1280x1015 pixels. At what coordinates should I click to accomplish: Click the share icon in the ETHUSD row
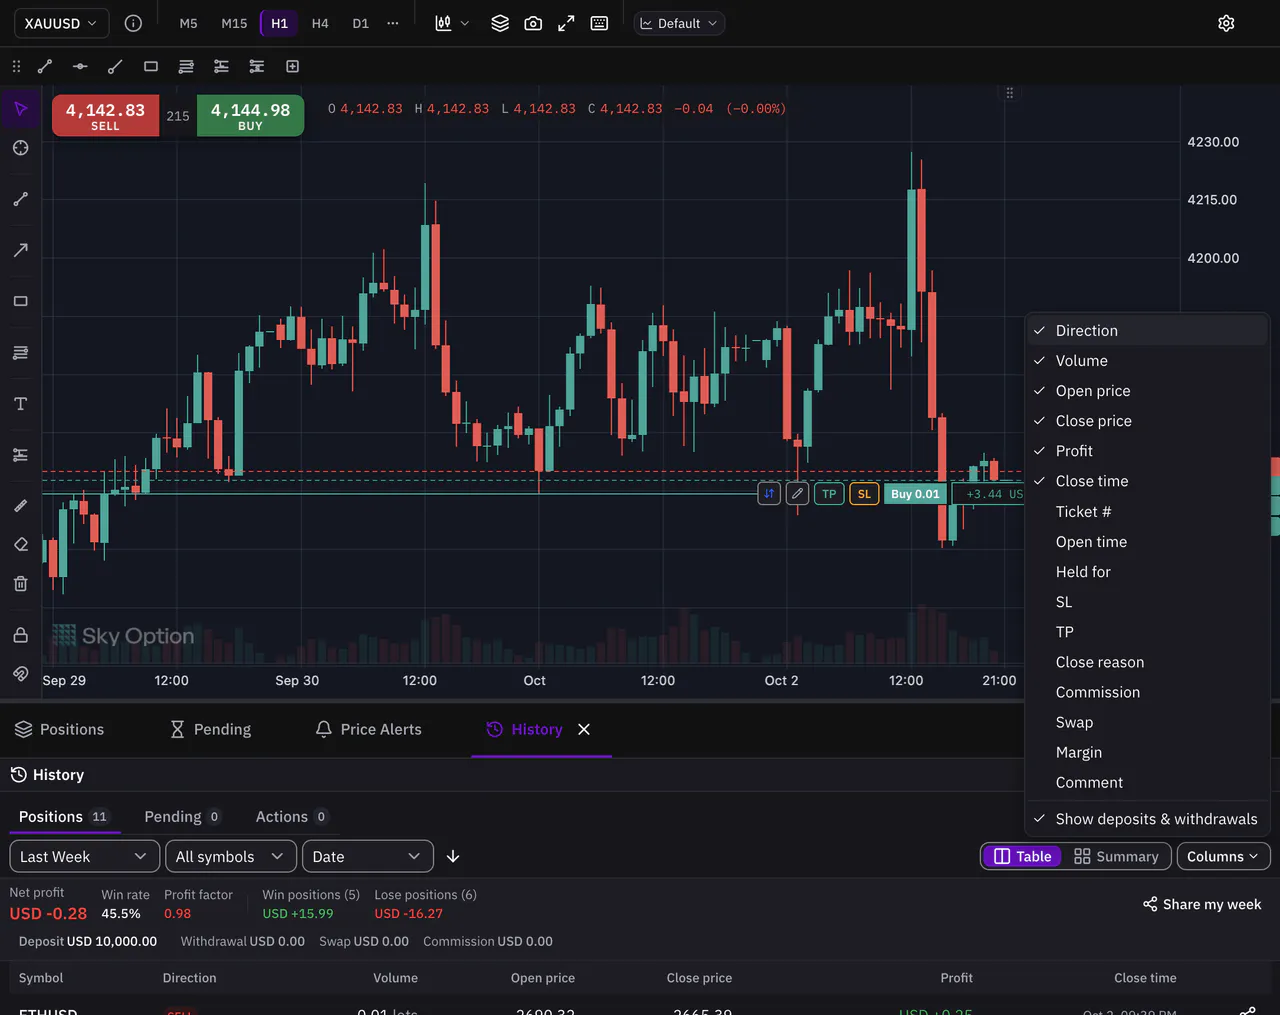click(x=1247, y=1010)
